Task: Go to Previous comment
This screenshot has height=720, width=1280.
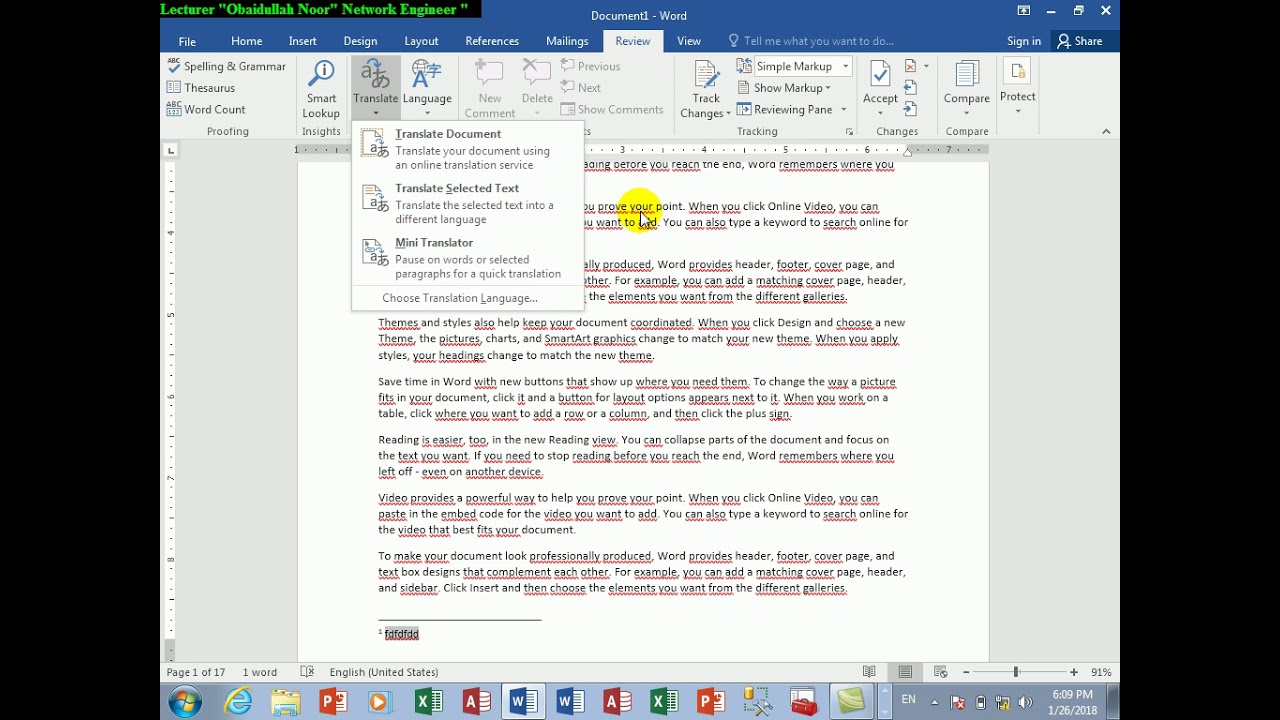Action: [x=591, y=66]
